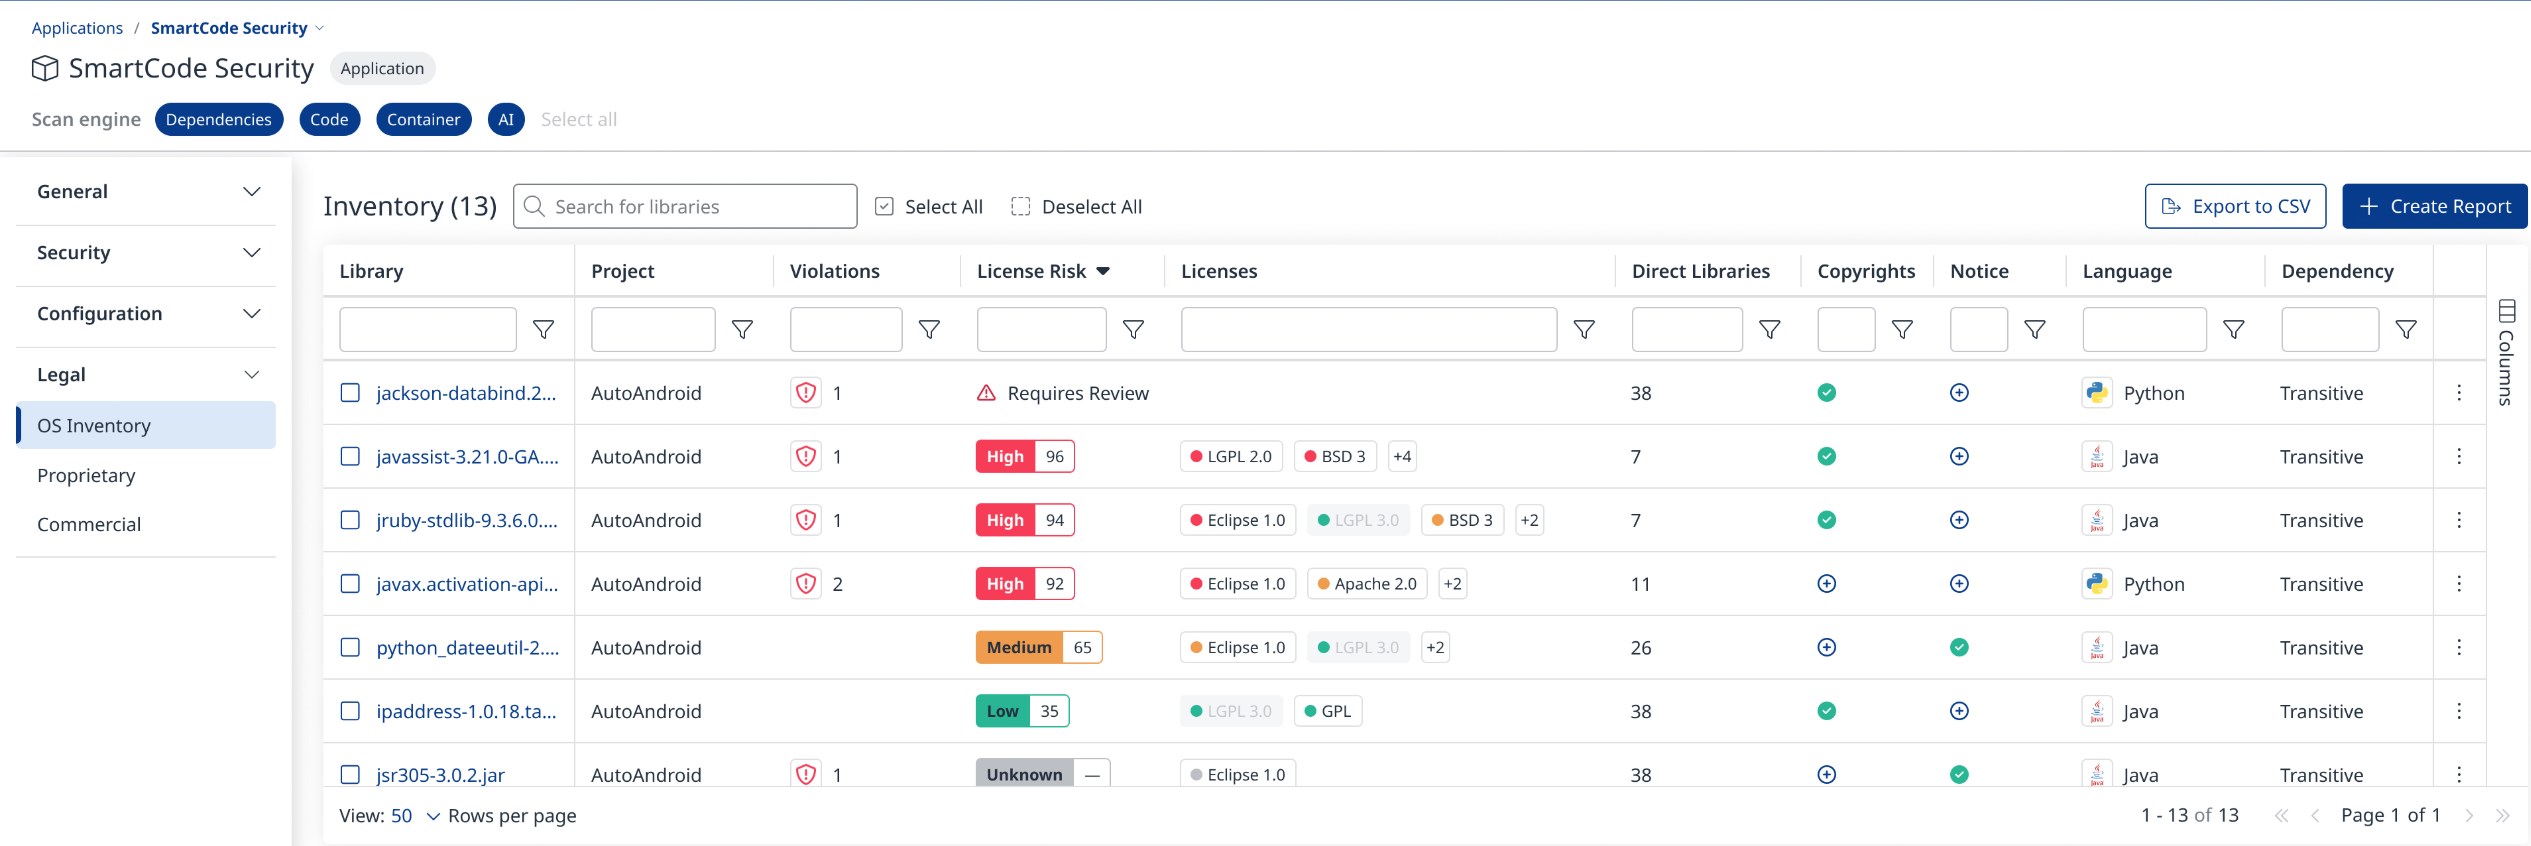The height and width of the screenshot is (846, 2531).
Task: Click the Licenses column filter text box
Action: click(x=1369, y=329)
